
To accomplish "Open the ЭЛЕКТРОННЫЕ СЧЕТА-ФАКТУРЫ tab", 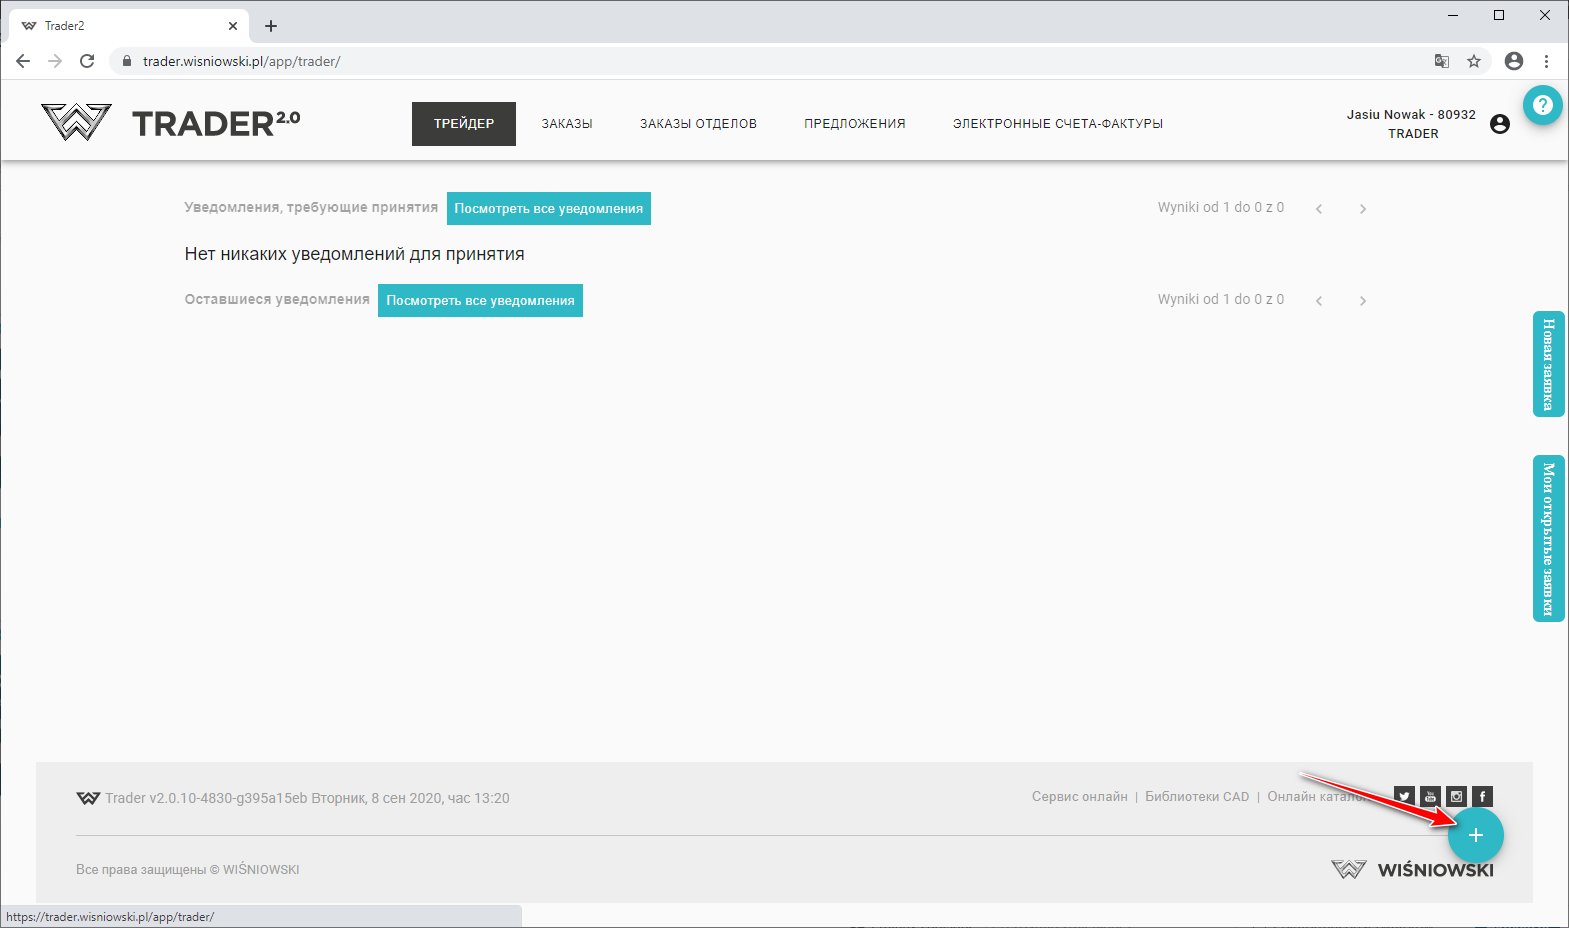I will [1057, 124].
